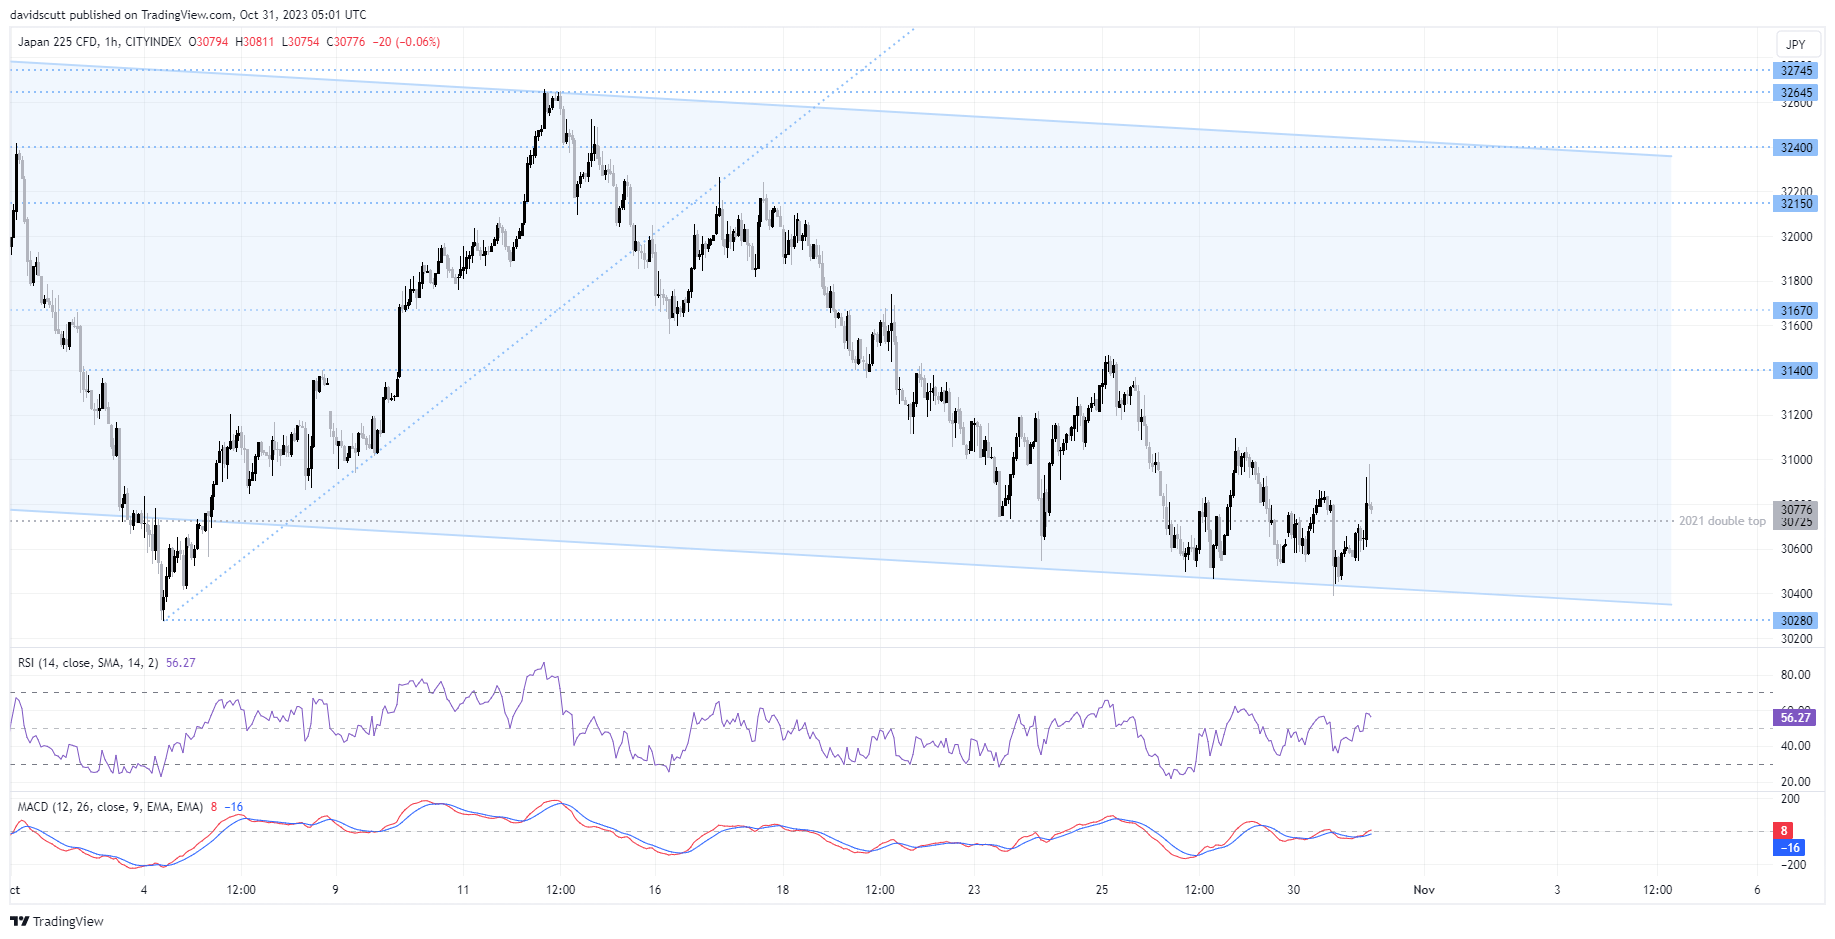Click the 32745 price level label
Viewport: 1835px width, 939px height.
[1796, 70]
